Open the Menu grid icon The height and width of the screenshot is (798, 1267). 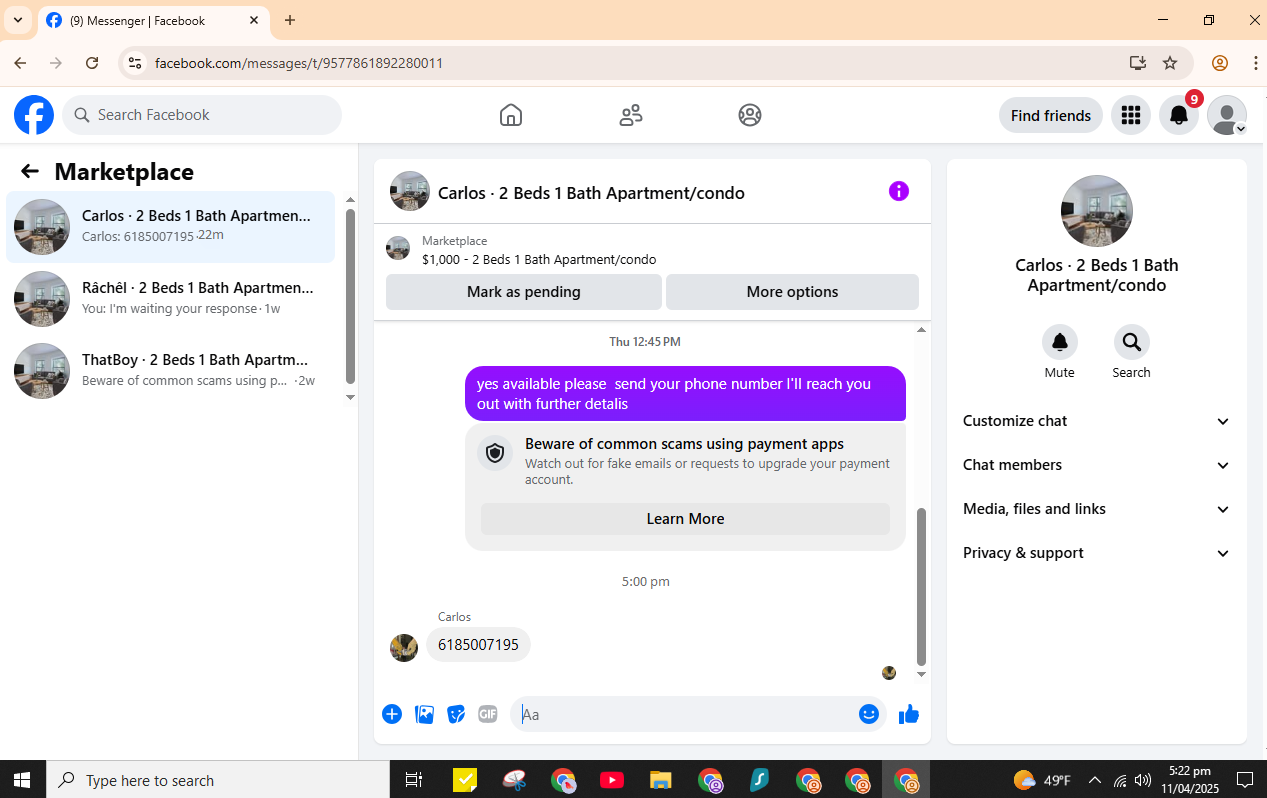coord(1131,115)
